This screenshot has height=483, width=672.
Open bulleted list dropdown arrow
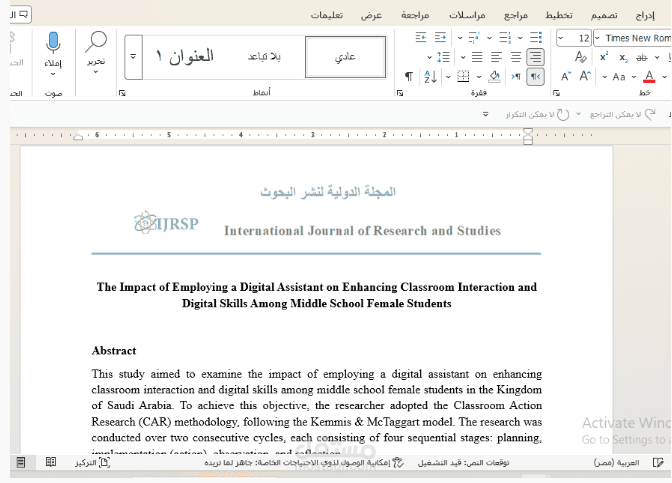(520, 38)
